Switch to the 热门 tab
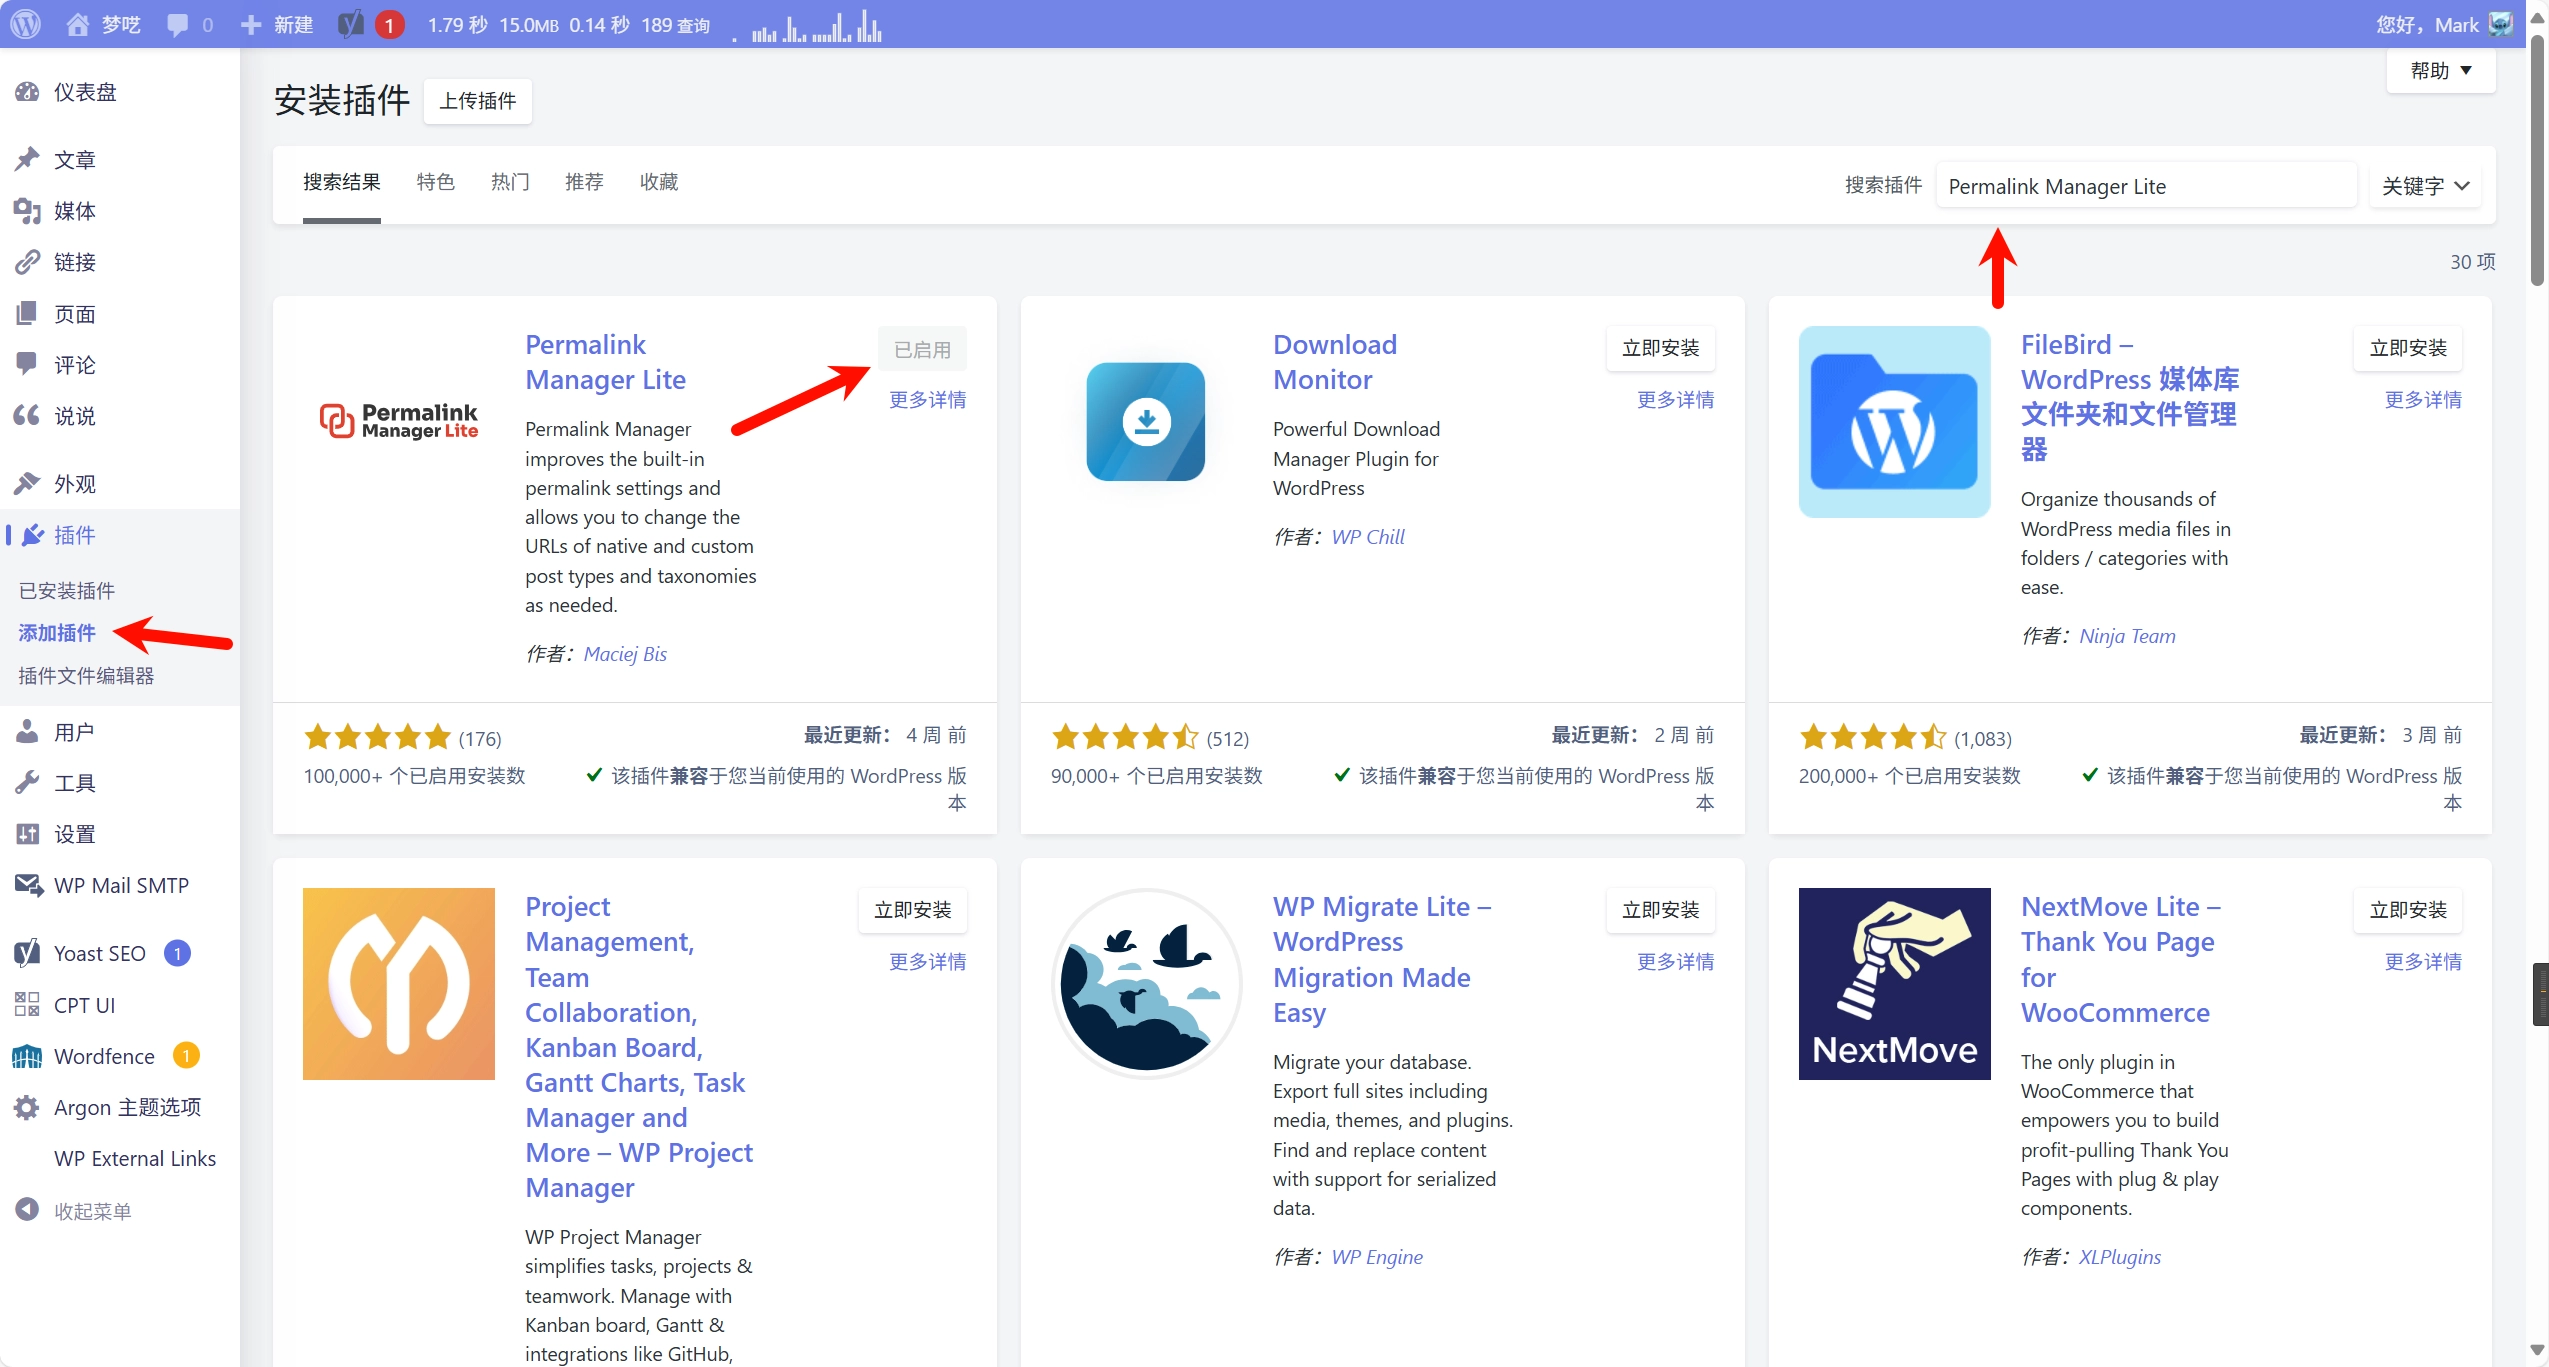Screen dimensions: 2549x1367 [510, 182]
